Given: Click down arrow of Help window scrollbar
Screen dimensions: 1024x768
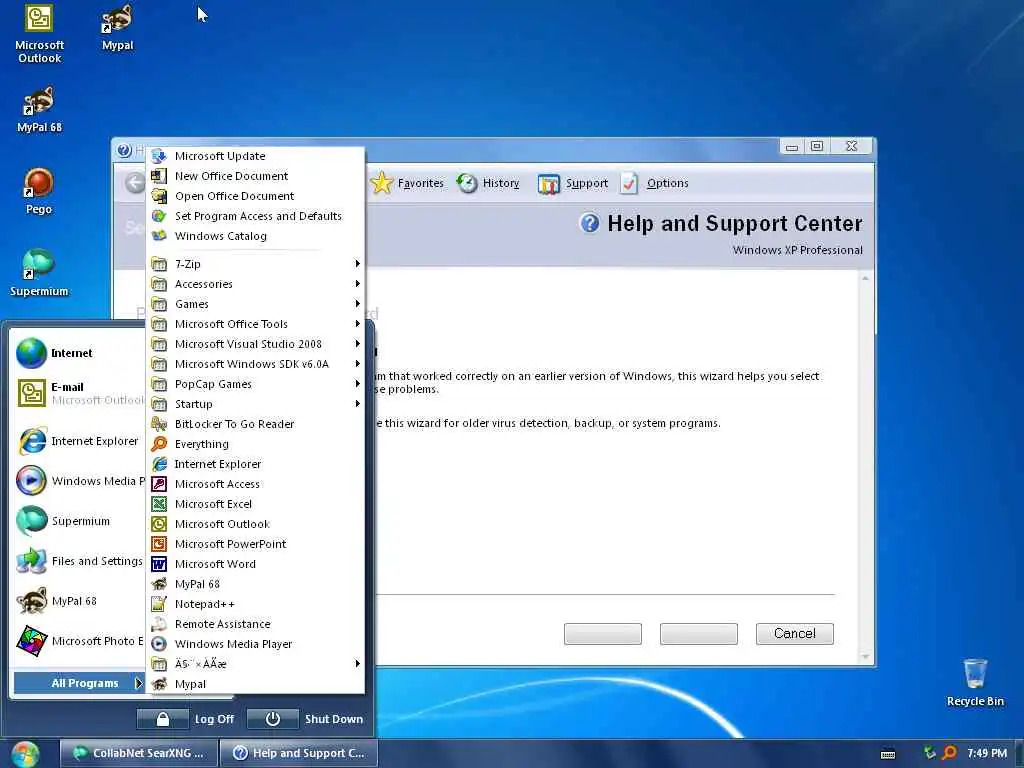Looking at the screenshot, I should click(x=865, y=656).
